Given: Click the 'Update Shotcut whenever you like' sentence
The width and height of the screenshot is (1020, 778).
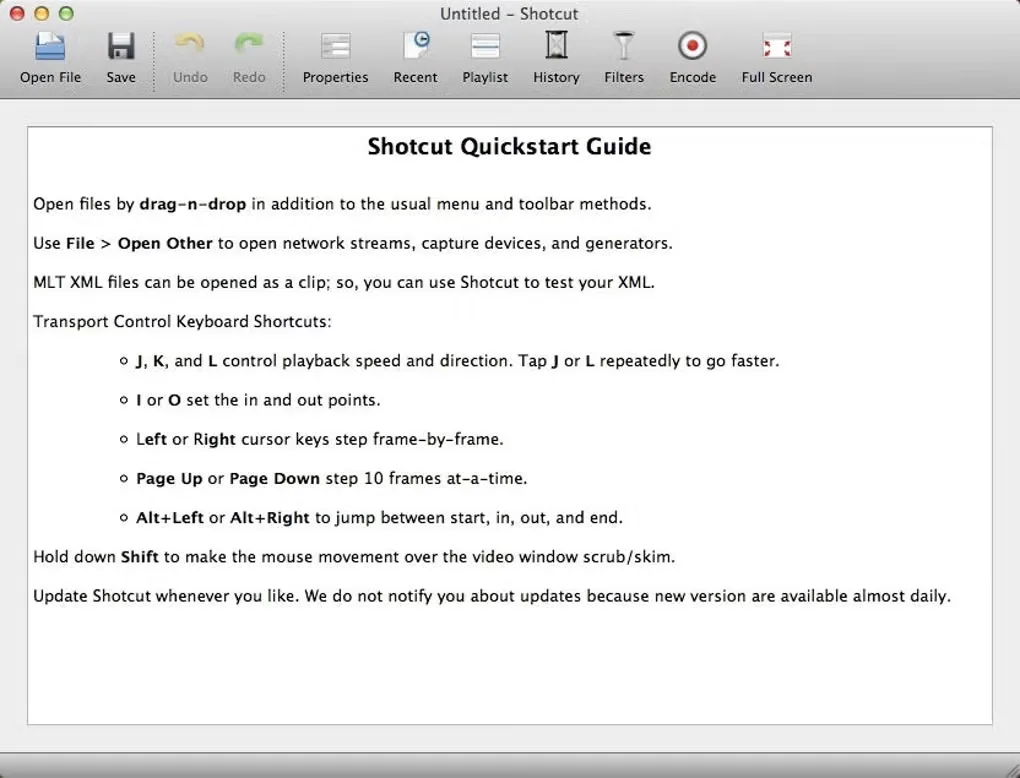Looking at the screenshot, I should coord(492,596).
